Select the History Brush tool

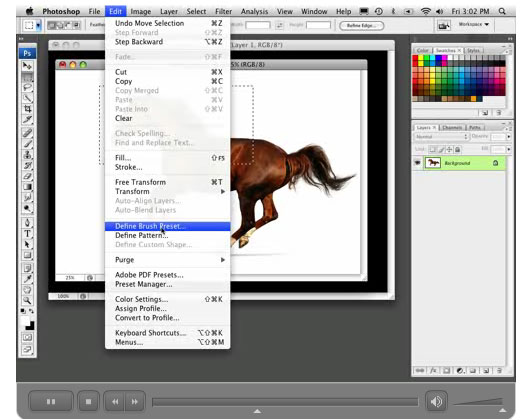pyautogui.click(x=27, y=165)
